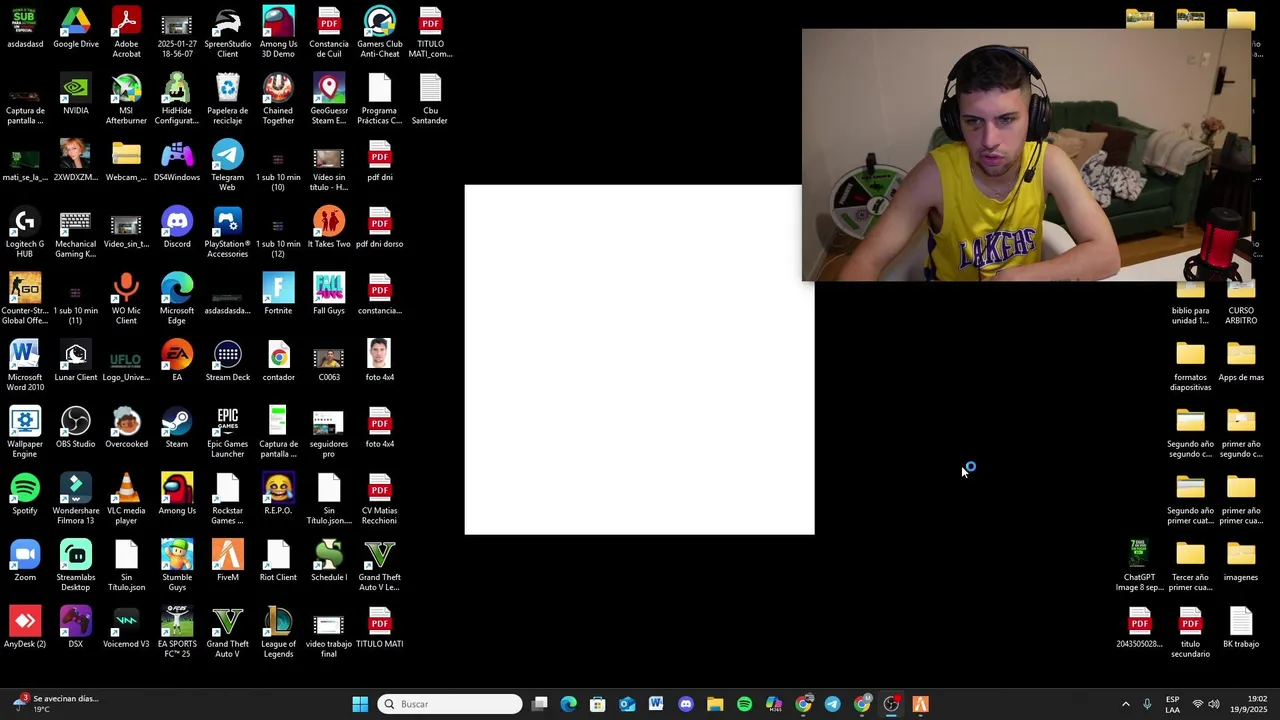Screen dimensions: 1280x720
Task: Select the Chained Together game icon
Action: coord(278,99)
